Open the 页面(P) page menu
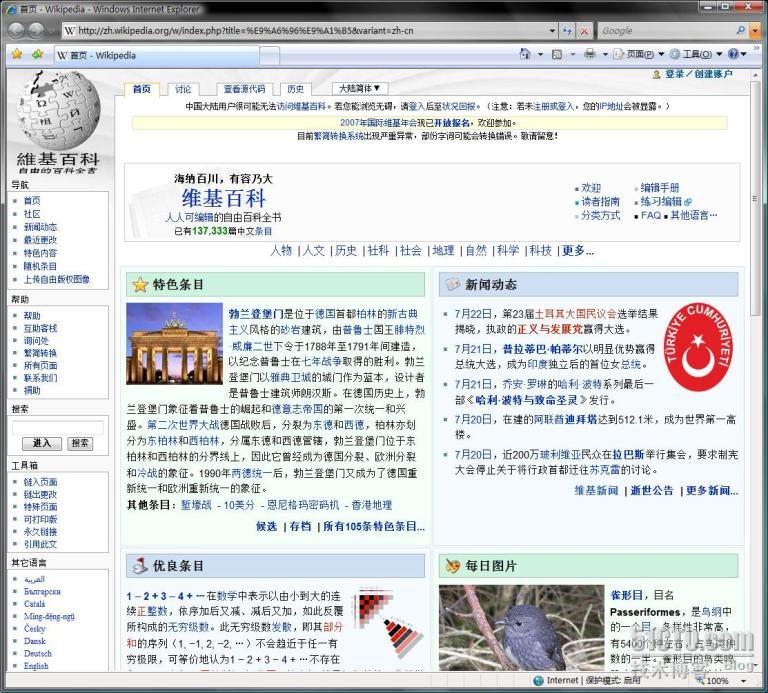This screenshot has height=693, width=768. point(640,54)
